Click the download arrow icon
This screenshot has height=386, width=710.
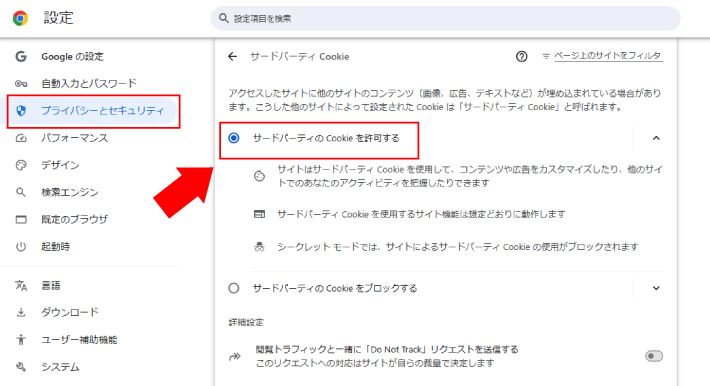click(x=21, y=313)
